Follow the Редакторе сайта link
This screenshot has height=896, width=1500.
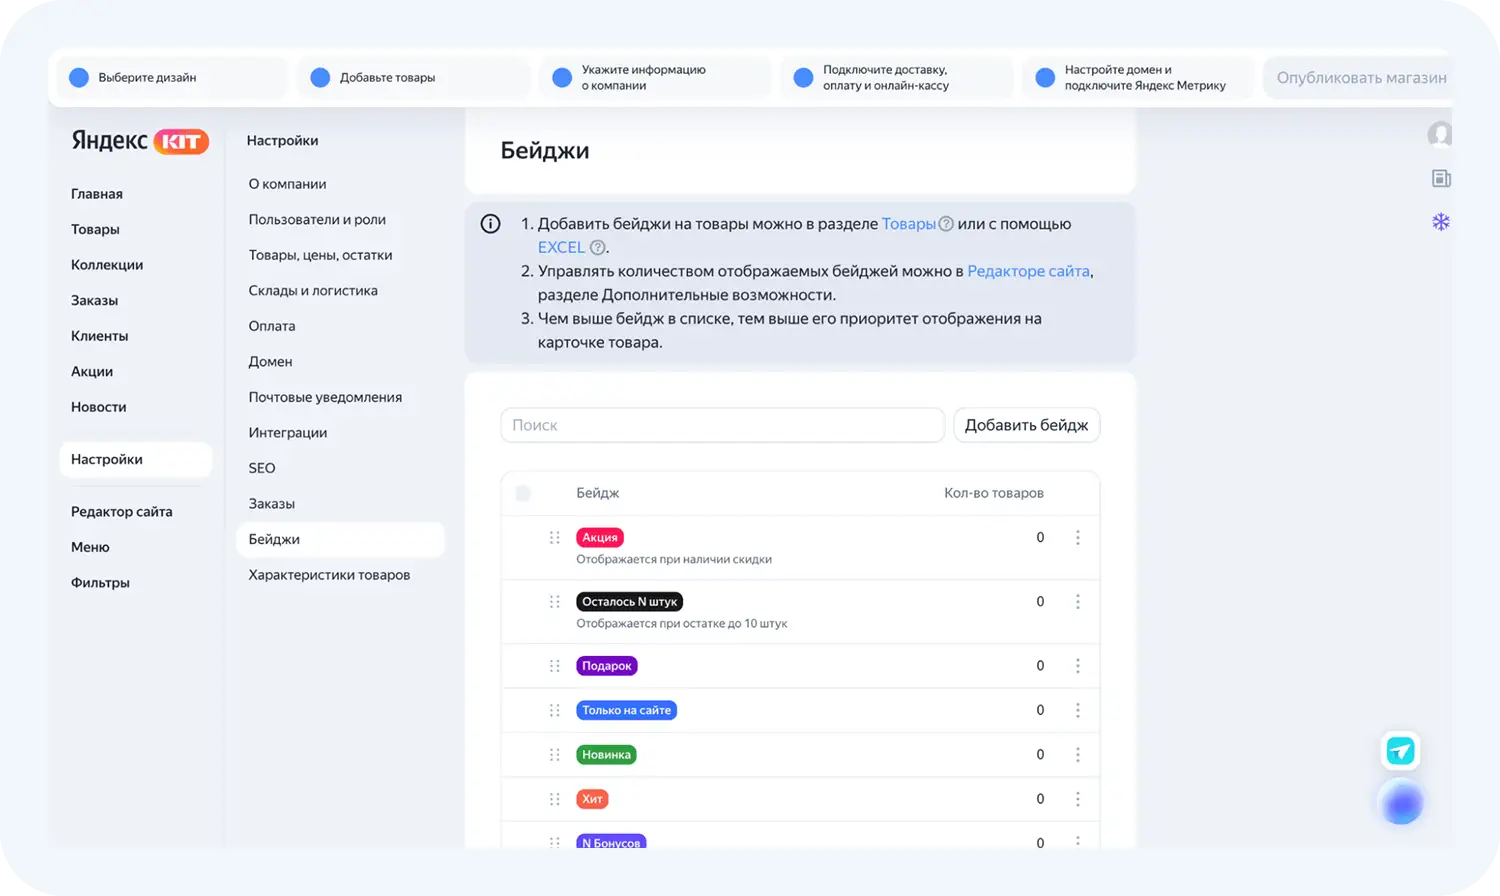click(1028, 271)
